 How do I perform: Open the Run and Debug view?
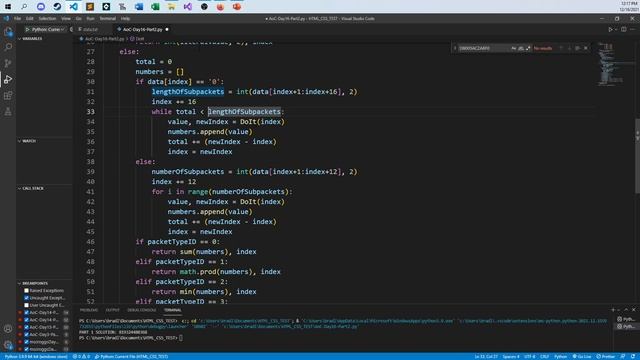point(8,79)
